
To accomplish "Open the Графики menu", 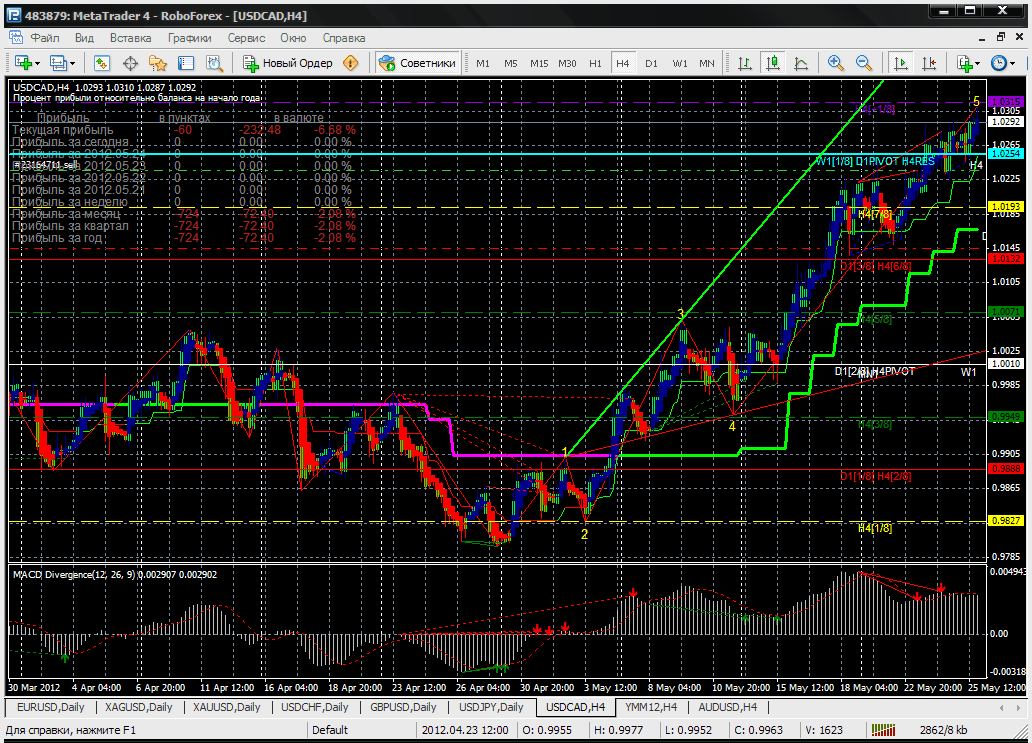I will pos(190,38).
